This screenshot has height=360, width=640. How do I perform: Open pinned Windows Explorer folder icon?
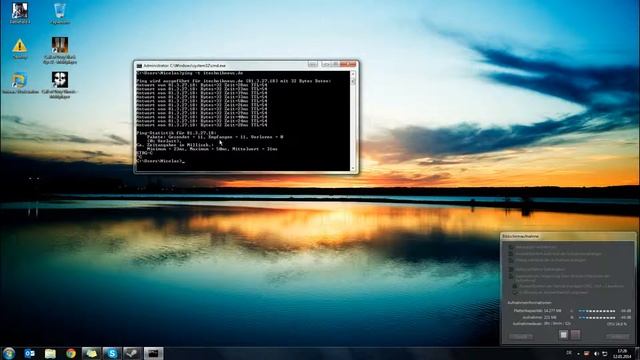pos(50,353)
